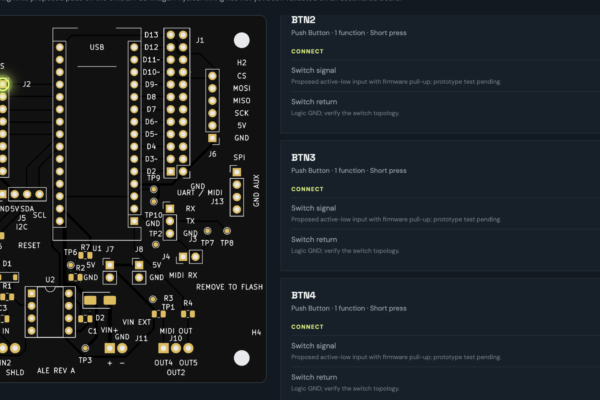Click BTN2's 'Push Button · 1 function' subtitle
Image resolution: width=600 pixels, height=400 pixels.
[349, 33]
